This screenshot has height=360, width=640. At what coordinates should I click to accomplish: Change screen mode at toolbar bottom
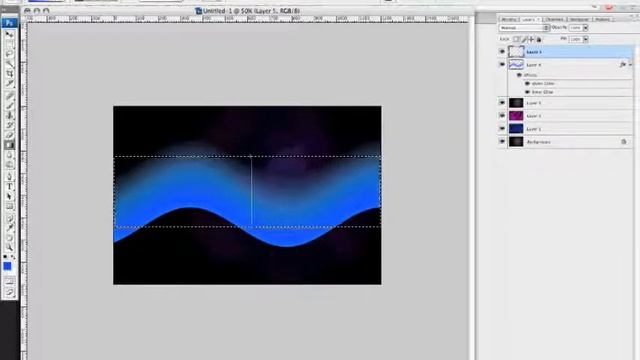point(9,292)
